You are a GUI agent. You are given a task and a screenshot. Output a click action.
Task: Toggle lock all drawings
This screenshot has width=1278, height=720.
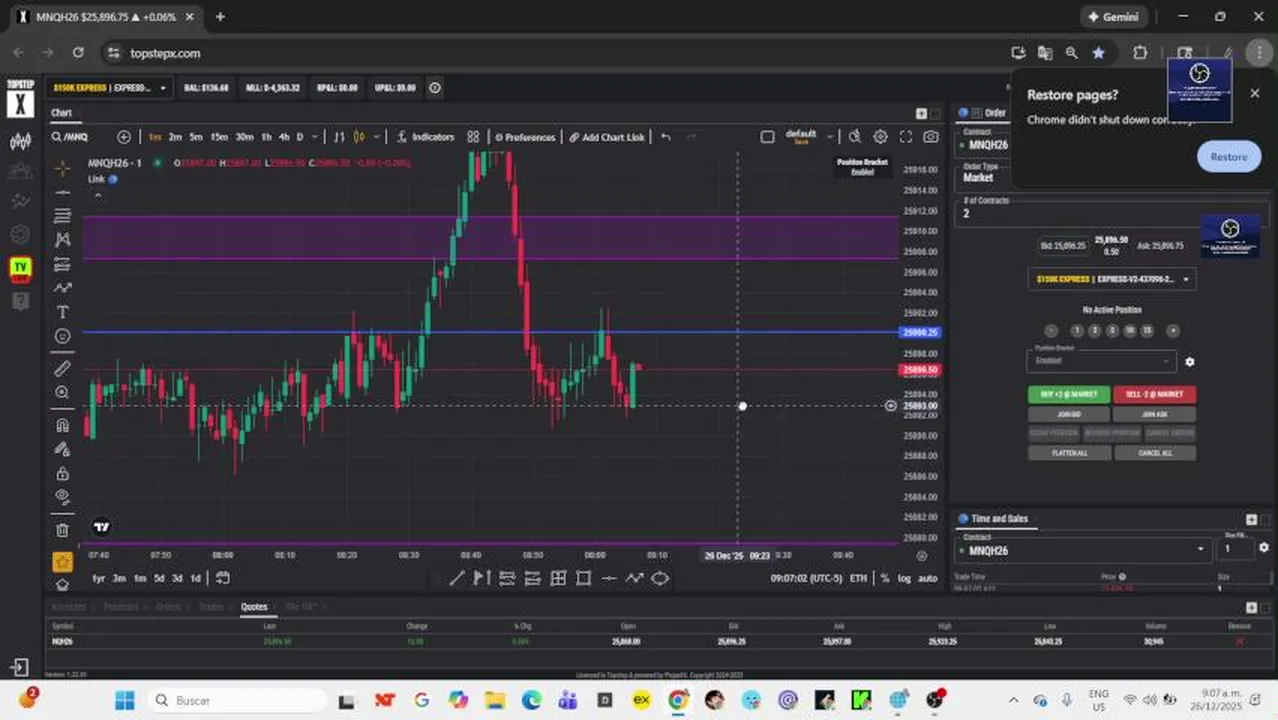[62, 473]
